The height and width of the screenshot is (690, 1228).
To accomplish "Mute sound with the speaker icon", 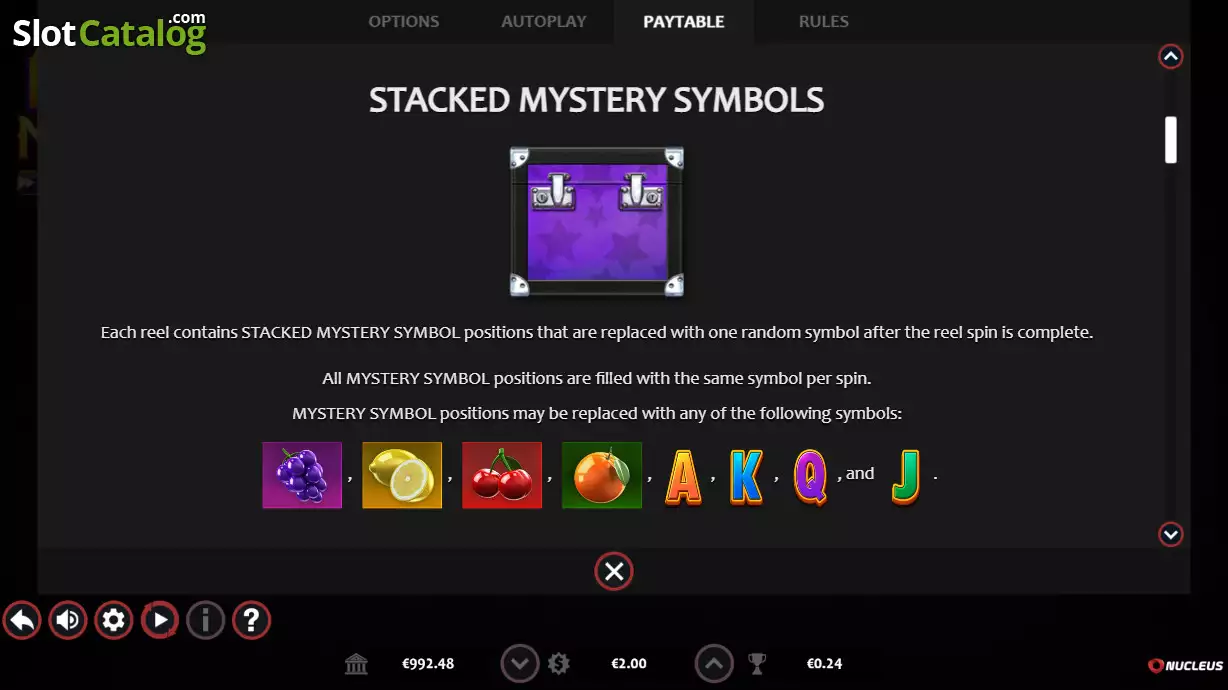I will click(x=68, y=621).
